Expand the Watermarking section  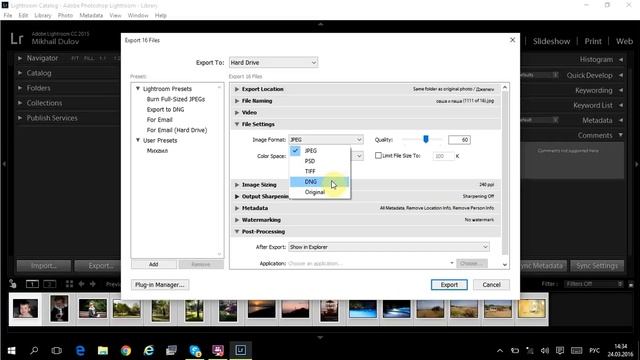coord(237,220)
